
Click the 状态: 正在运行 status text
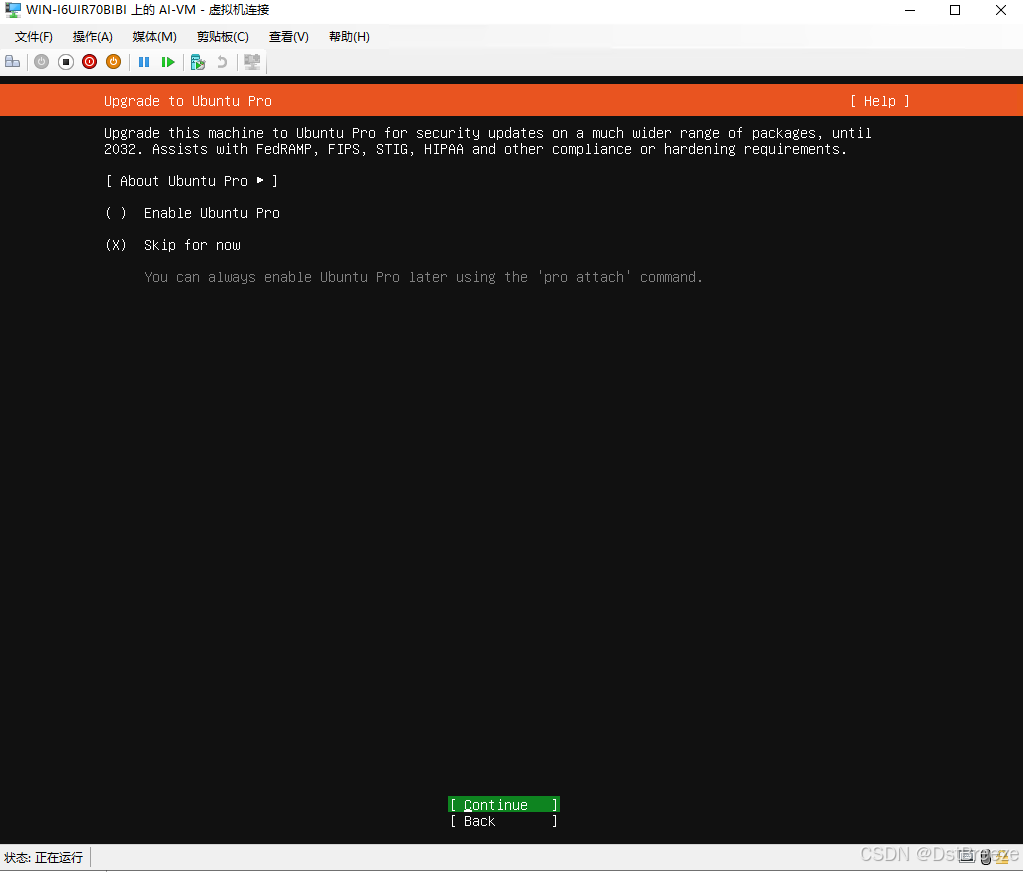coord(44,857)
